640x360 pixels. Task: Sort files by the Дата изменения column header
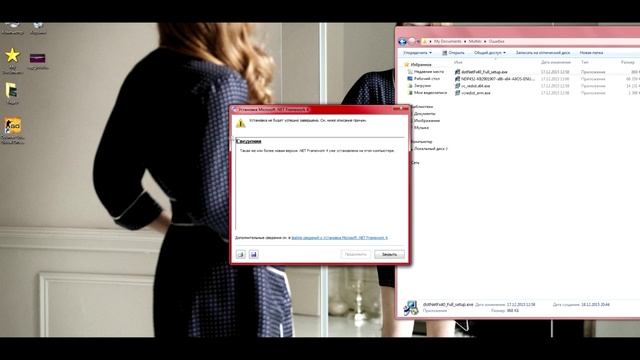coord(556,62)
